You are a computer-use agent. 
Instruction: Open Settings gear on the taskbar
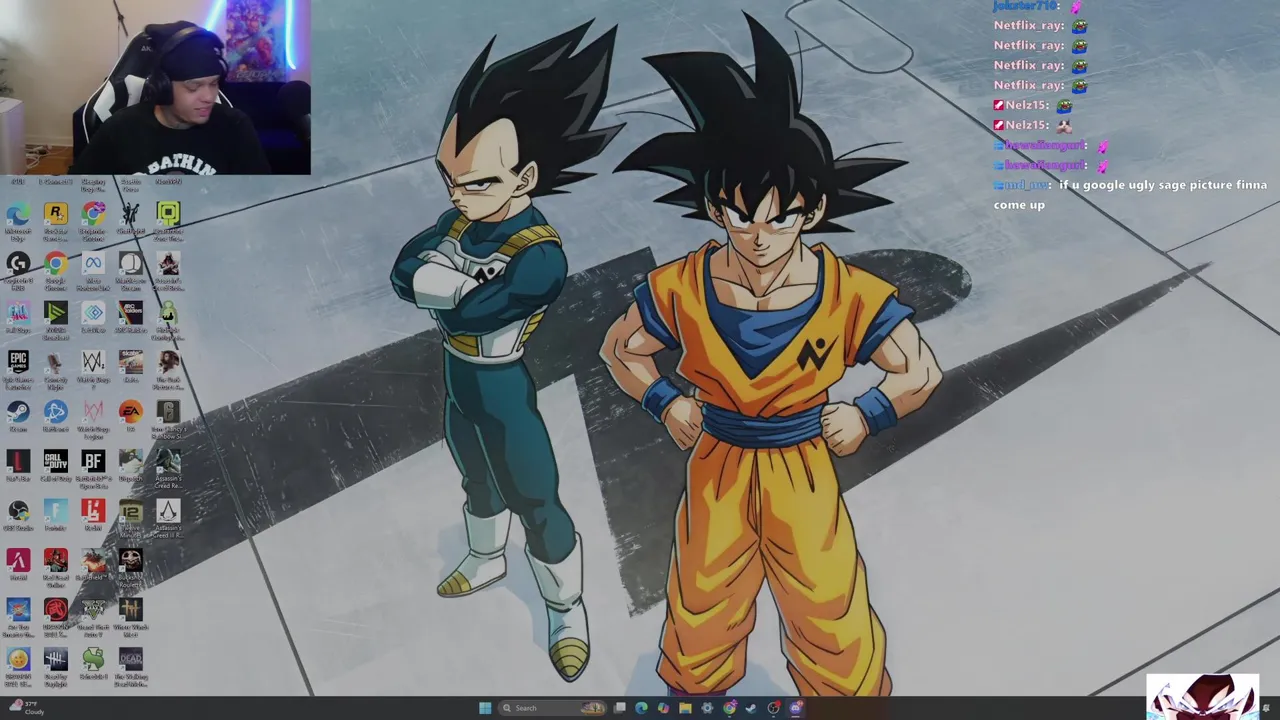(x=707, y=708)
